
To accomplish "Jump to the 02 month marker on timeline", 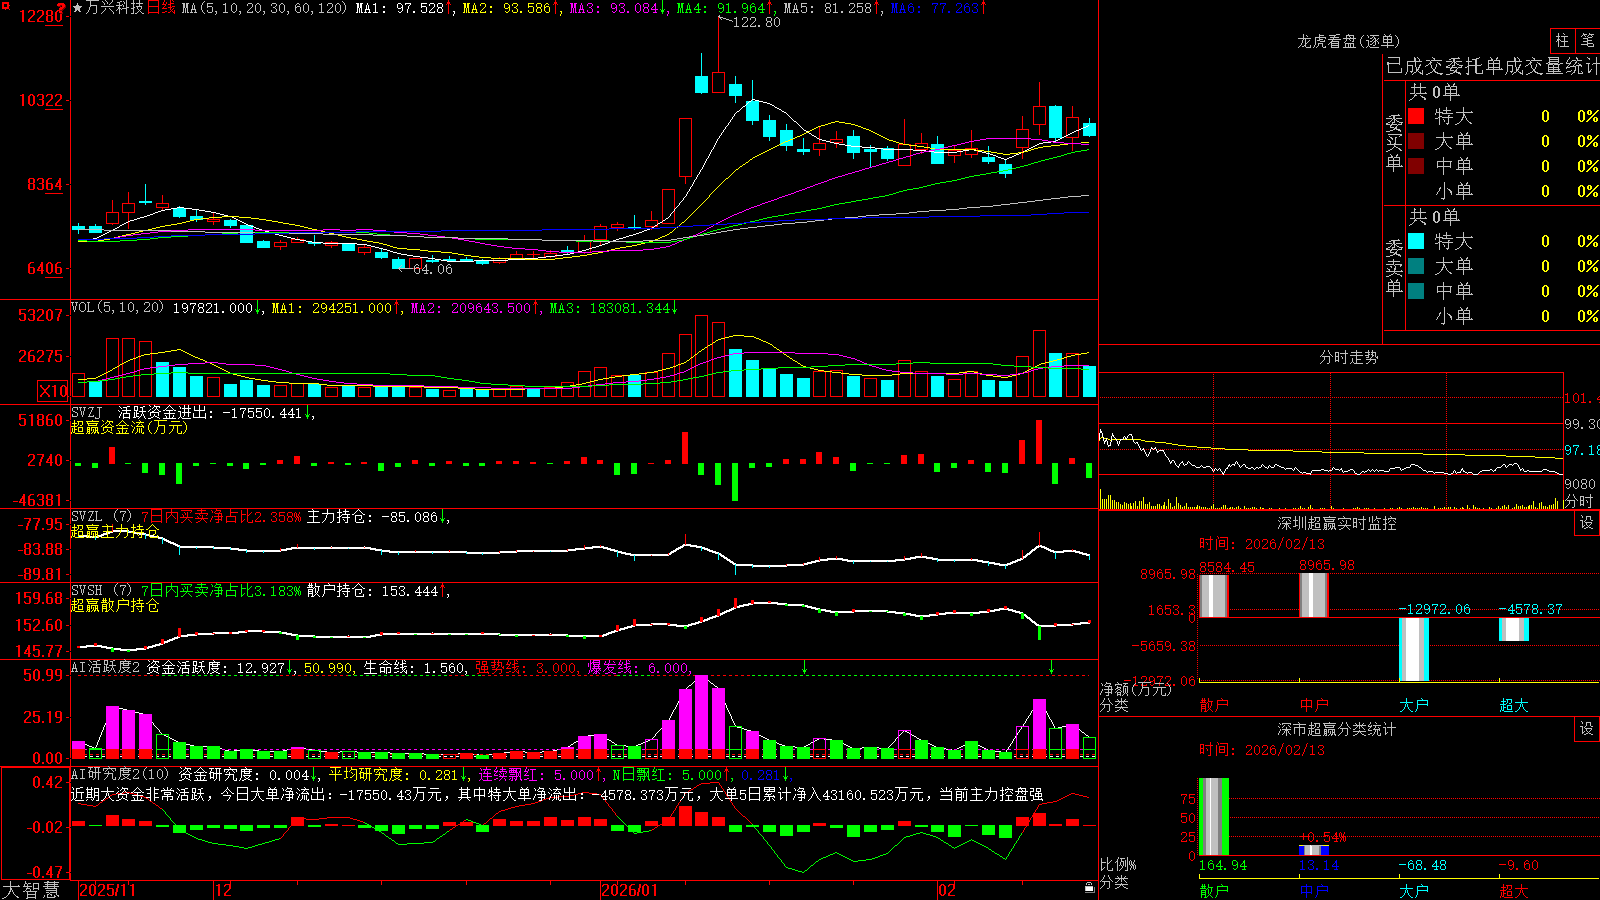I will tap(947, 890).
